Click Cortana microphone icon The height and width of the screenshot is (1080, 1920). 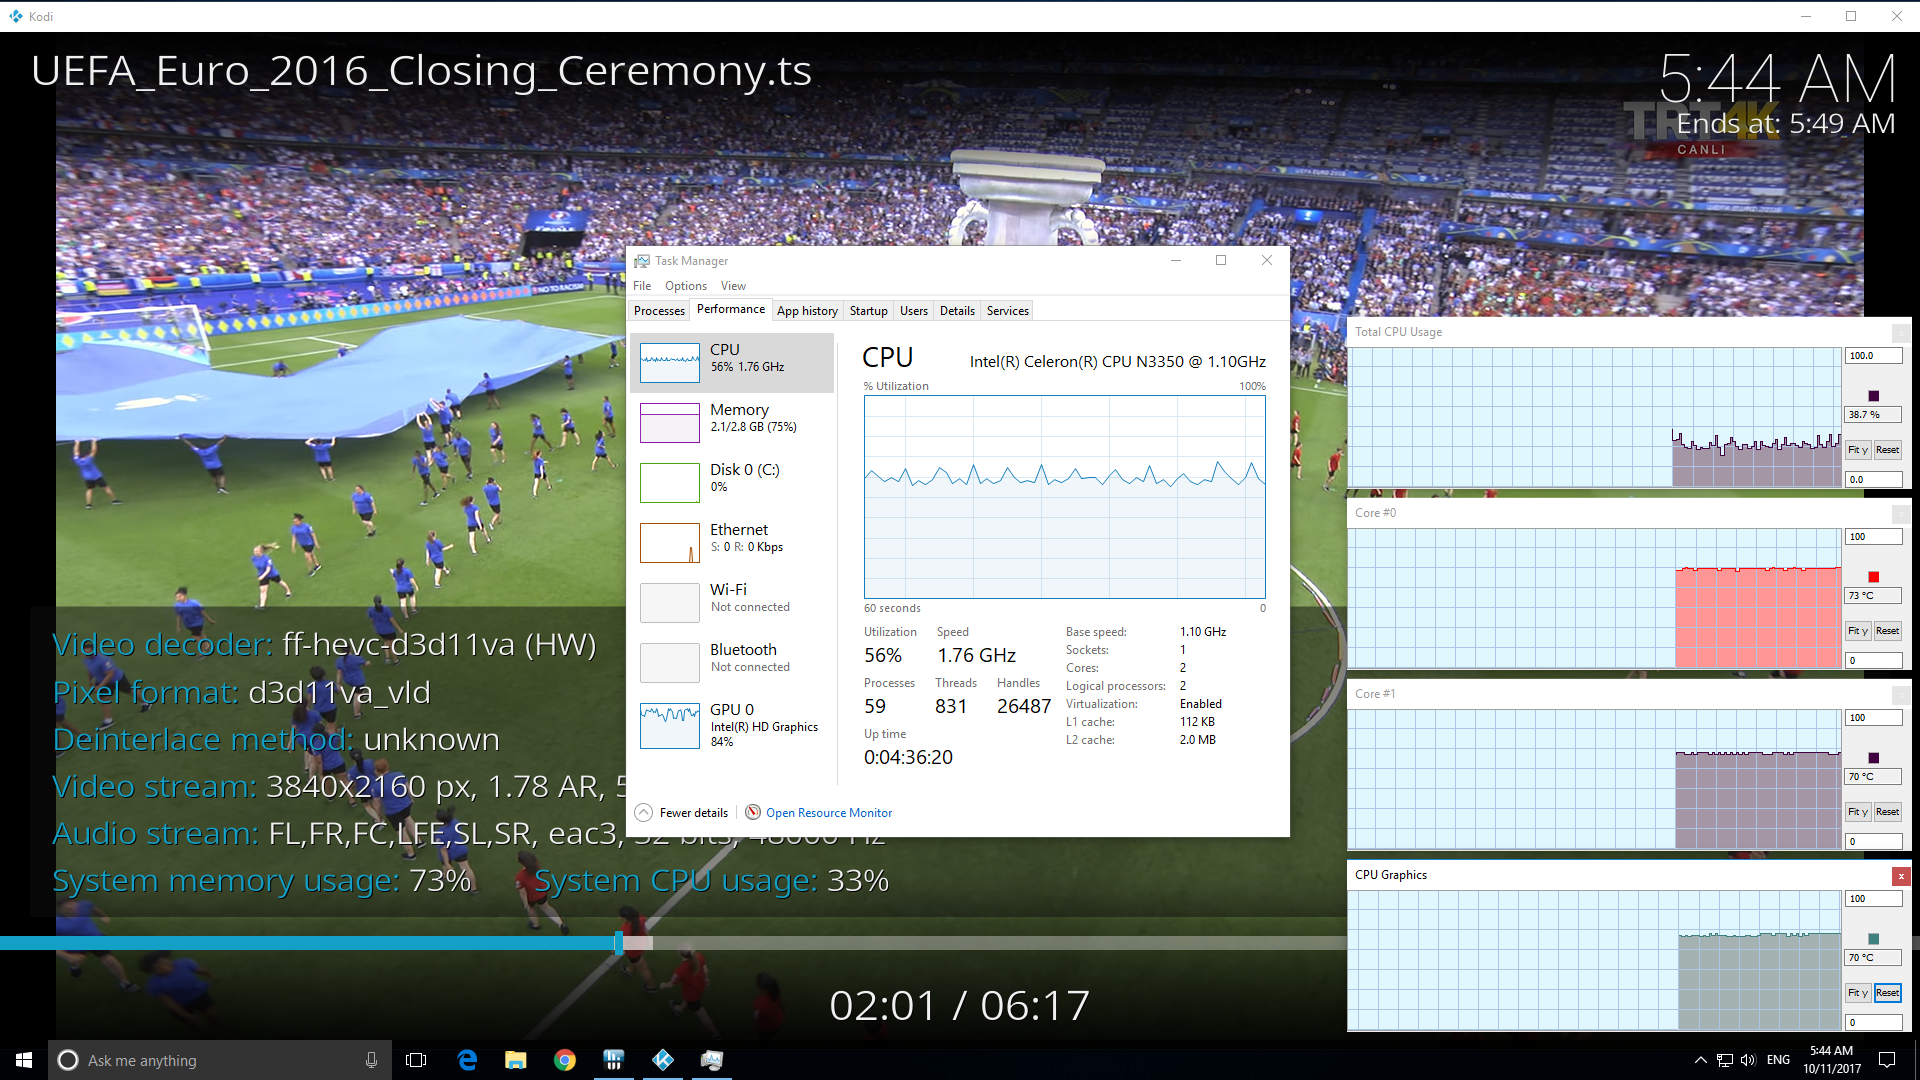(371, 1060)
